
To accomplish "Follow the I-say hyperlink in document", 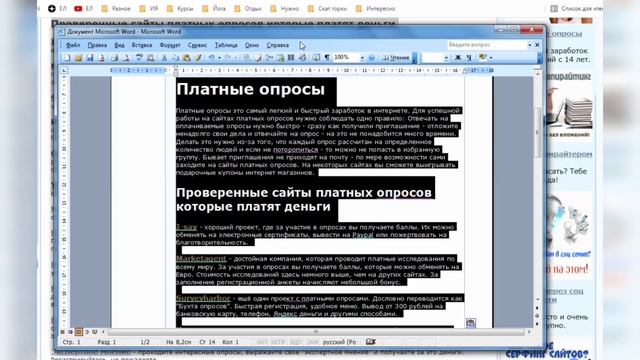I will pos(187,227).
